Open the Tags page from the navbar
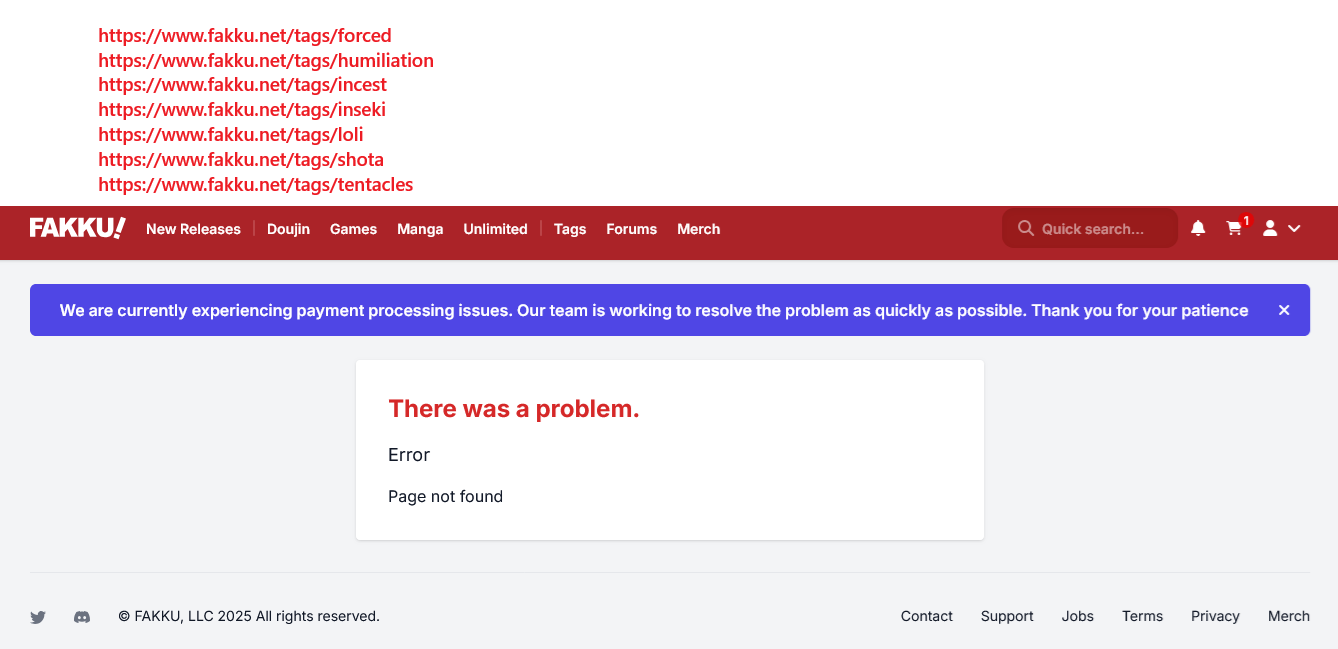The width and height of the screenshot is (1338, 649). 570,229
